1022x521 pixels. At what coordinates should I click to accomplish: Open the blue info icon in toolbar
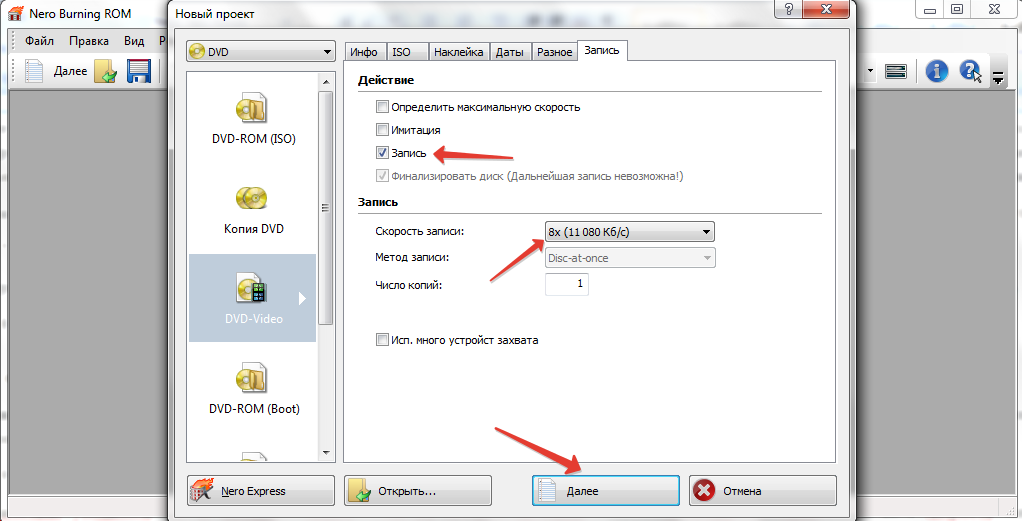[x=937, y=70]
